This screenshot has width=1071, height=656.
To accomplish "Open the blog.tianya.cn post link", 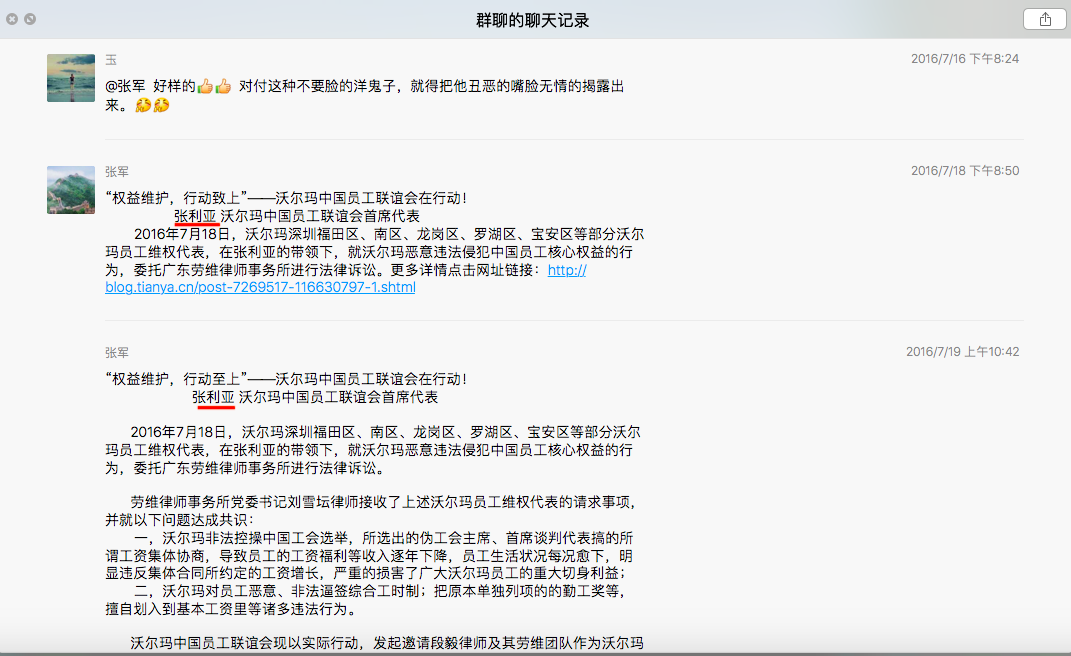I will click(260, 287).
